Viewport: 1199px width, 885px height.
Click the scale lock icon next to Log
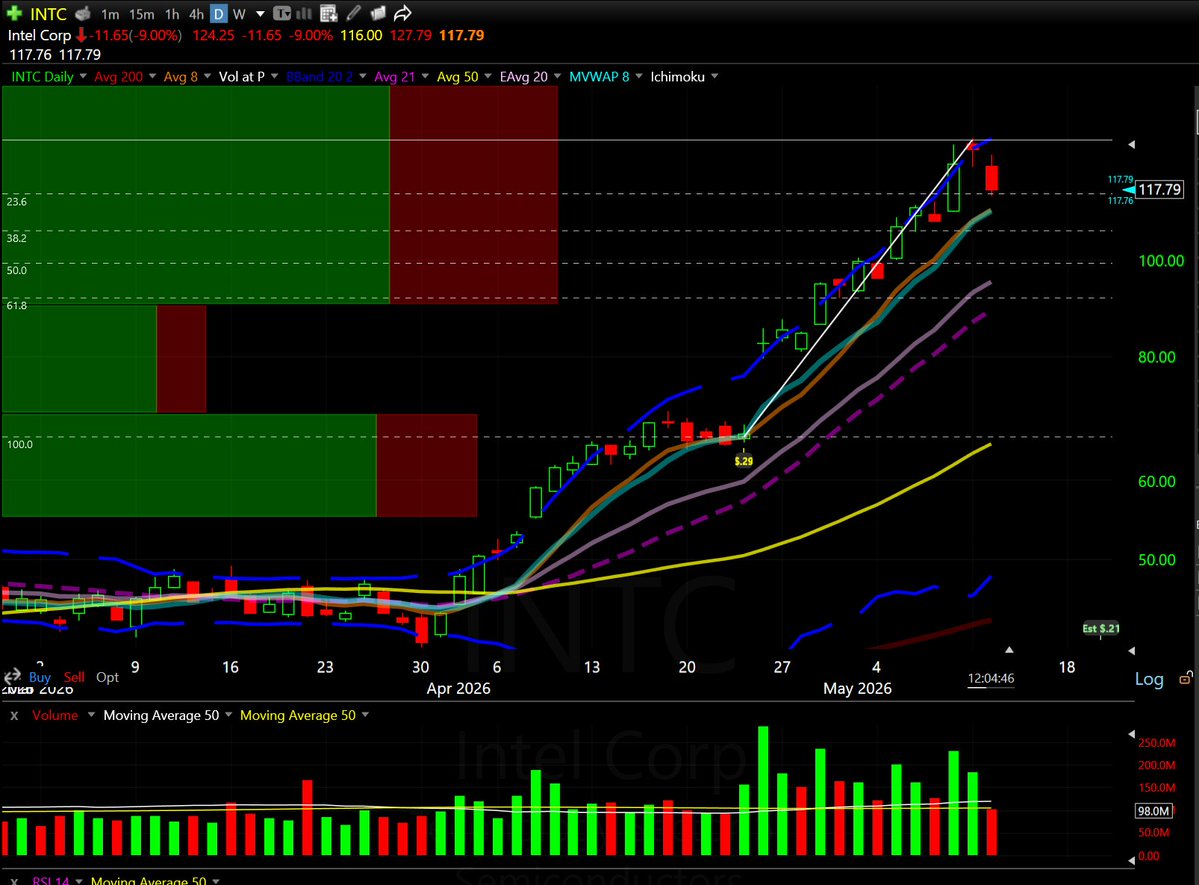pos(1185,678)
